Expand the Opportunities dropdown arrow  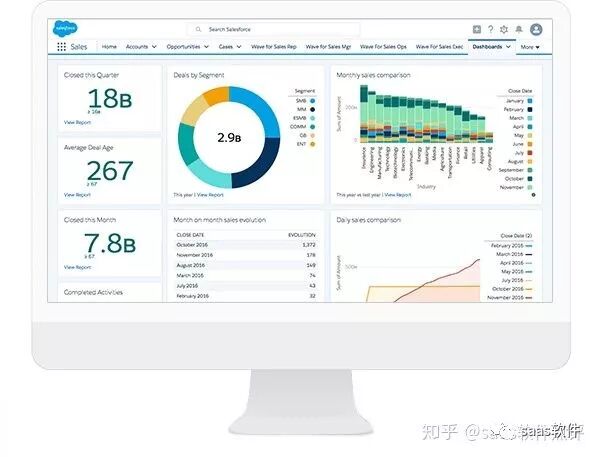(206, 47)
